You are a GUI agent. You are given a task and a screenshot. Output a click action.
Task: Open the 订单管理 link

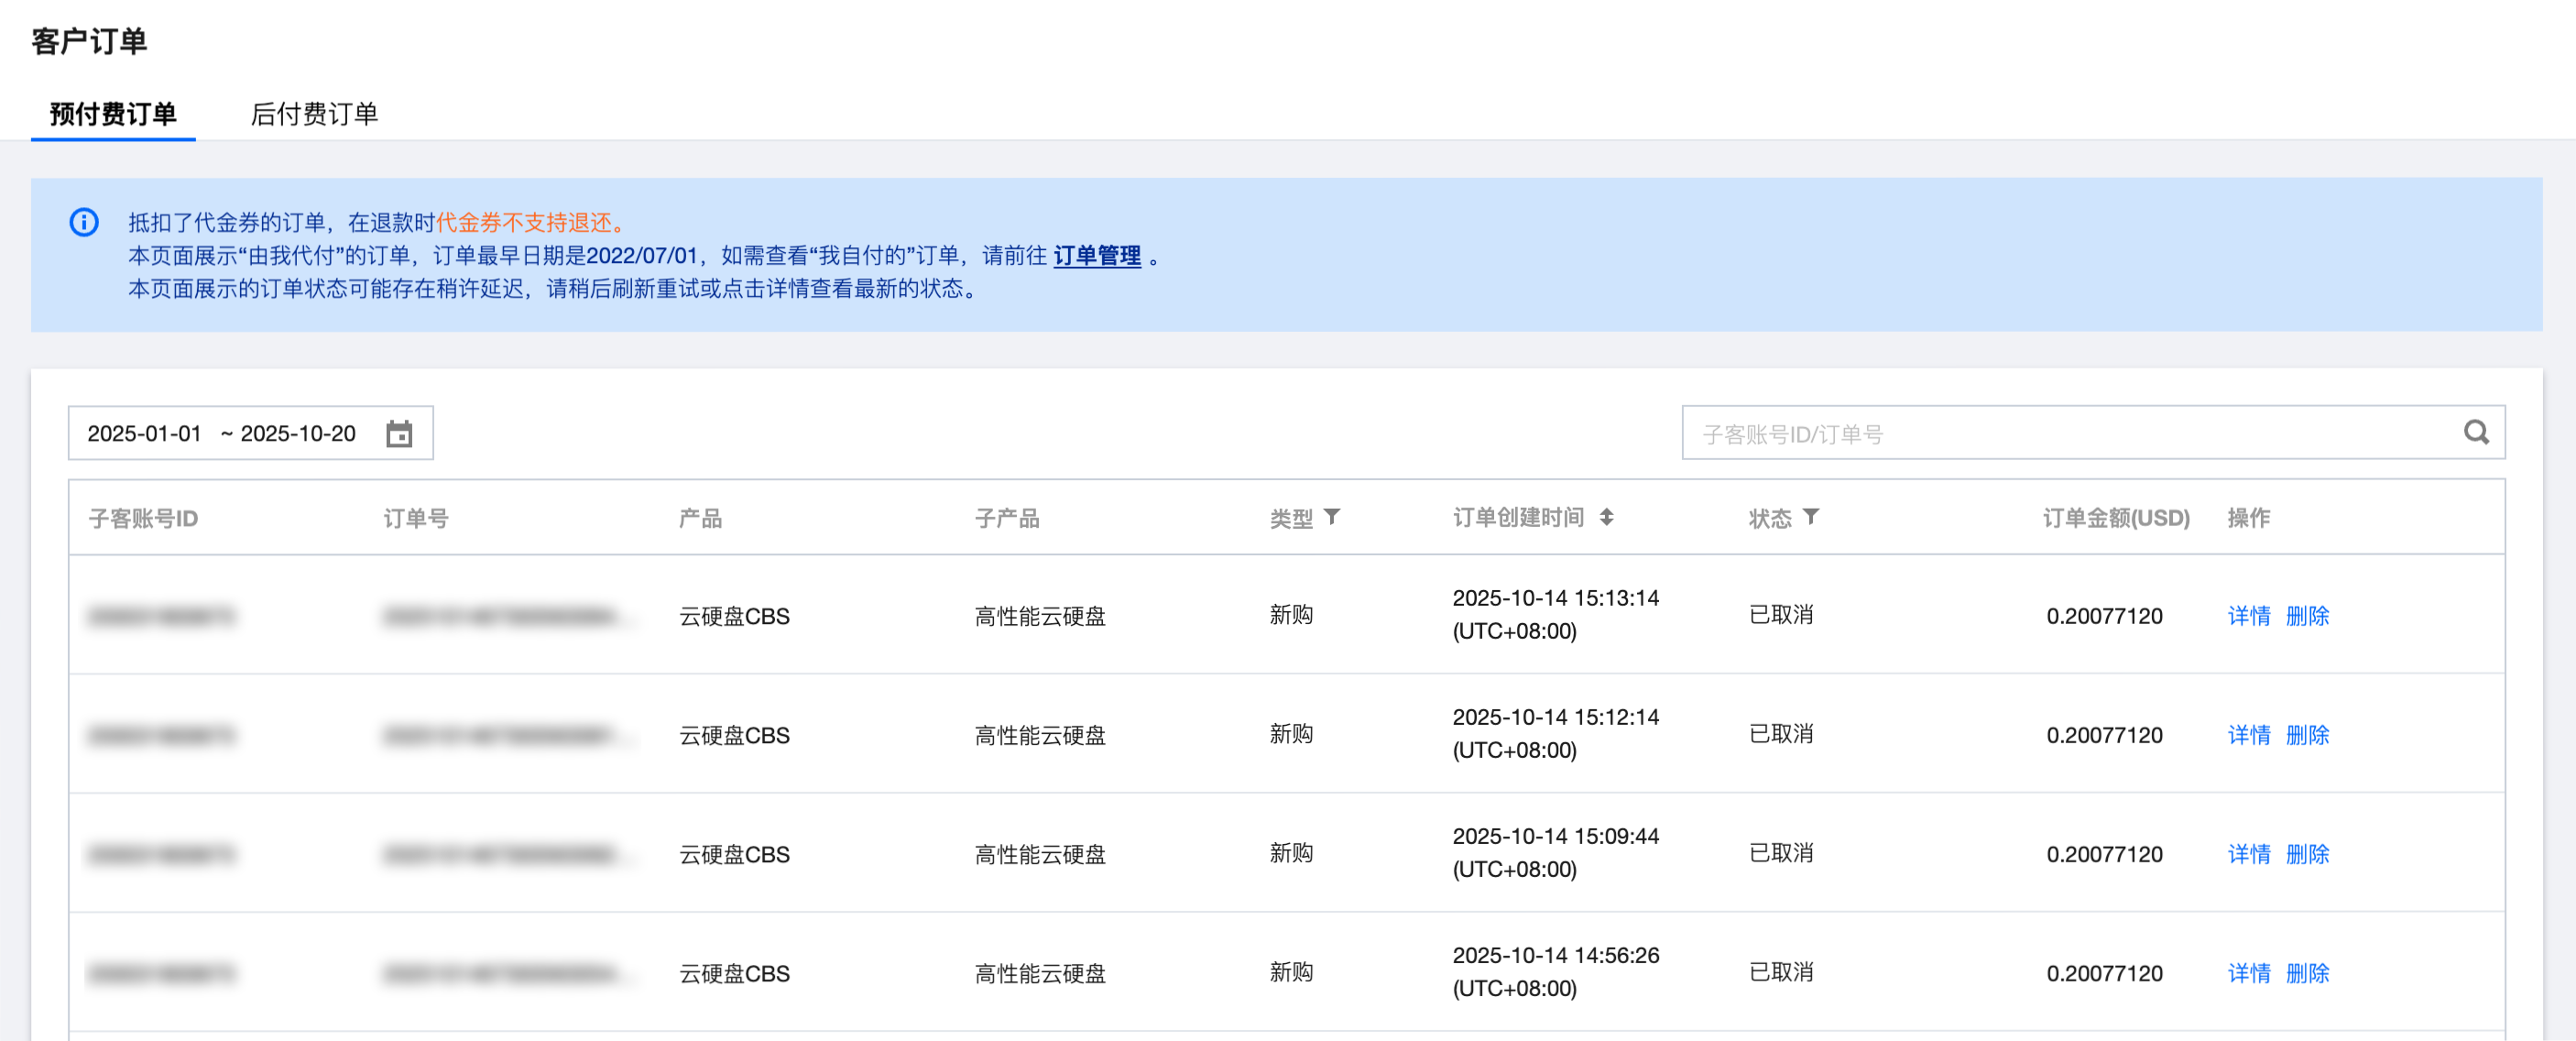[1097, 256]
